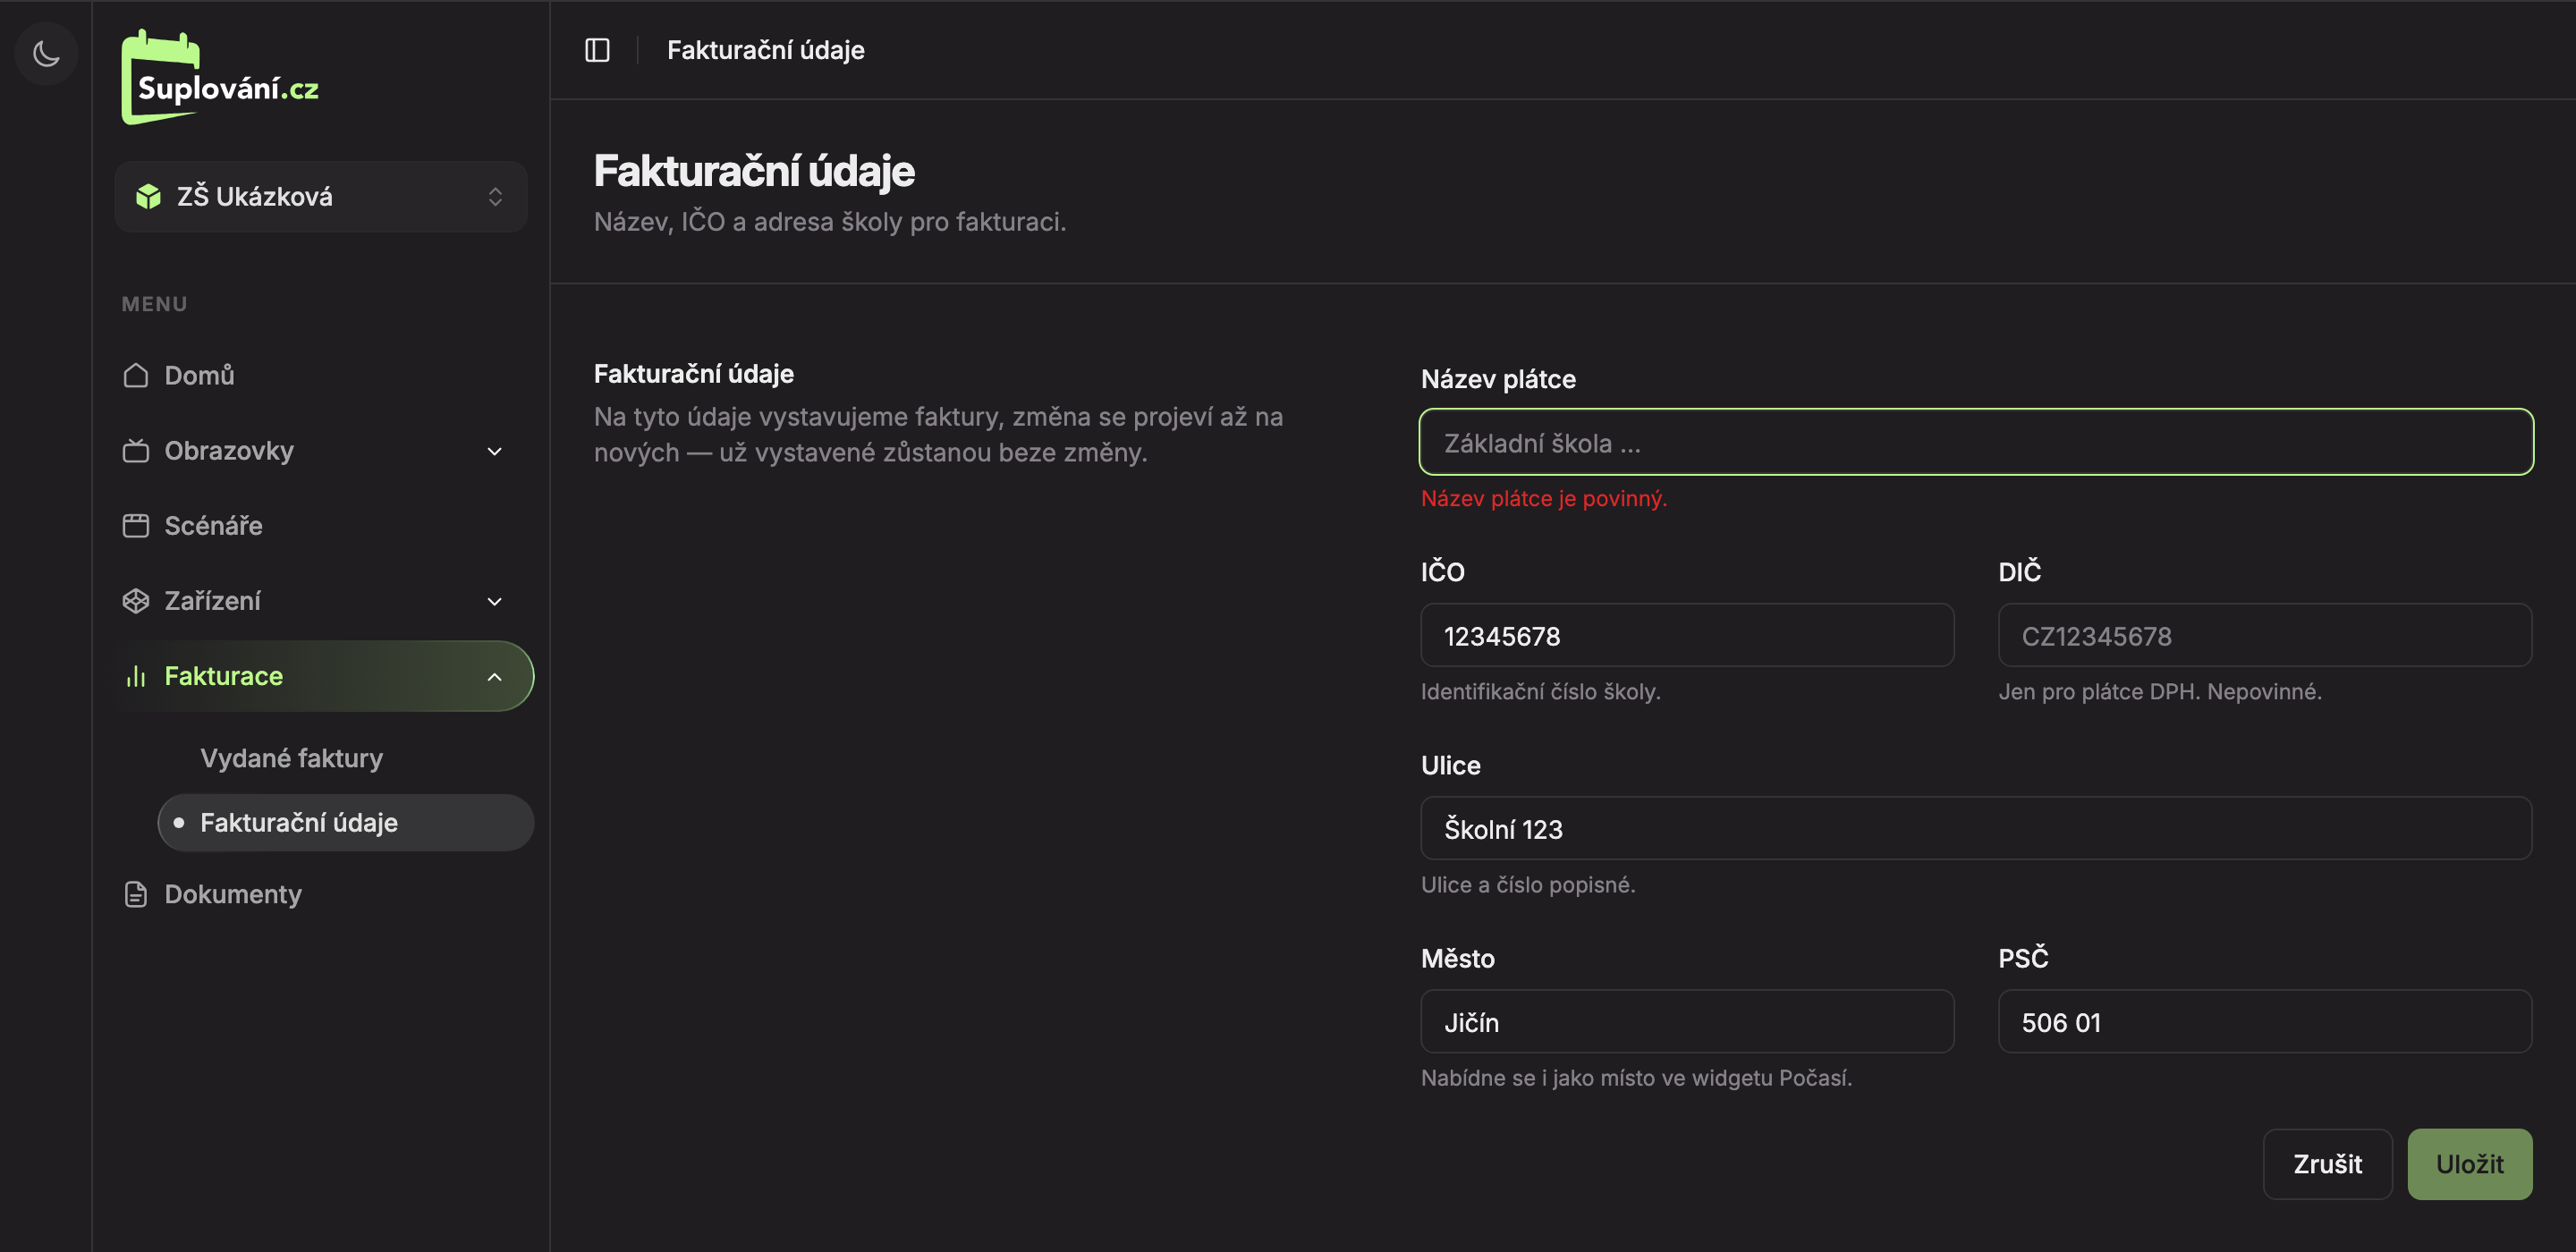The width and height of the screenshot is (2576, 1252).
Task: Click the Dokumenty file icon
Action: (136, 894)
